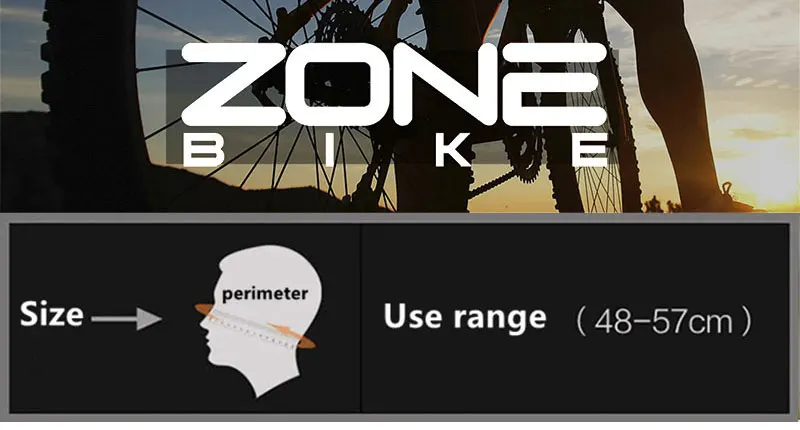Click the perimeter label on head
This screenshot has height=430, width=800.
[265, 294]
